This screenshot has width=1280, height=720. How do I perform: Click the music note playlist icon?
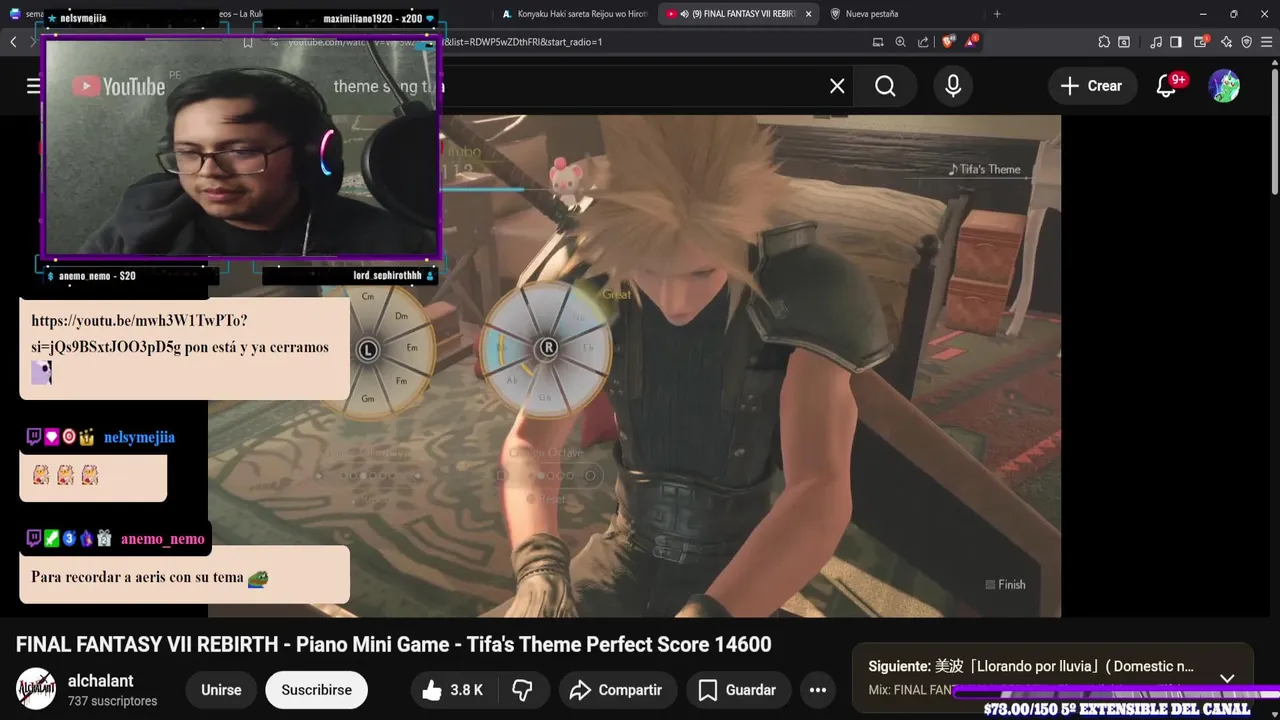(x=1156, y=42)
